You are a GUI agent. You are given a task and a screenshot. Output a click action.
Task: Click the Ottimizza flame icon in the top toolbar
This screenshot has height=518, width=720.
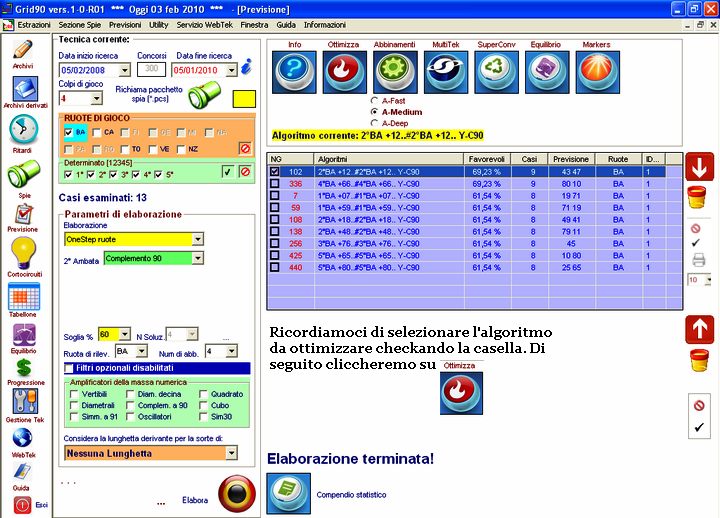click(342, 73)
